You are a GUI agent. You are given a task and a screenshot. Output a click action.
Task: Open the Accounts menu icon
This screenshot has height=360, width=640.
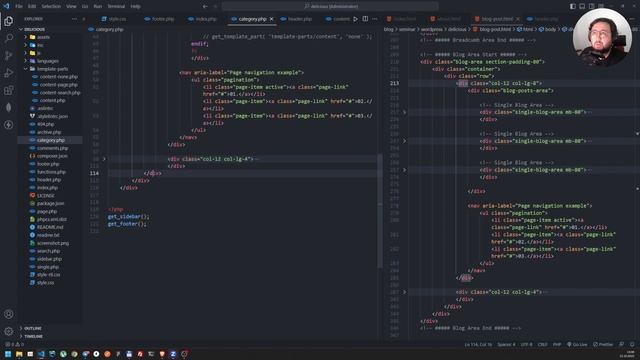click(8, 314)
